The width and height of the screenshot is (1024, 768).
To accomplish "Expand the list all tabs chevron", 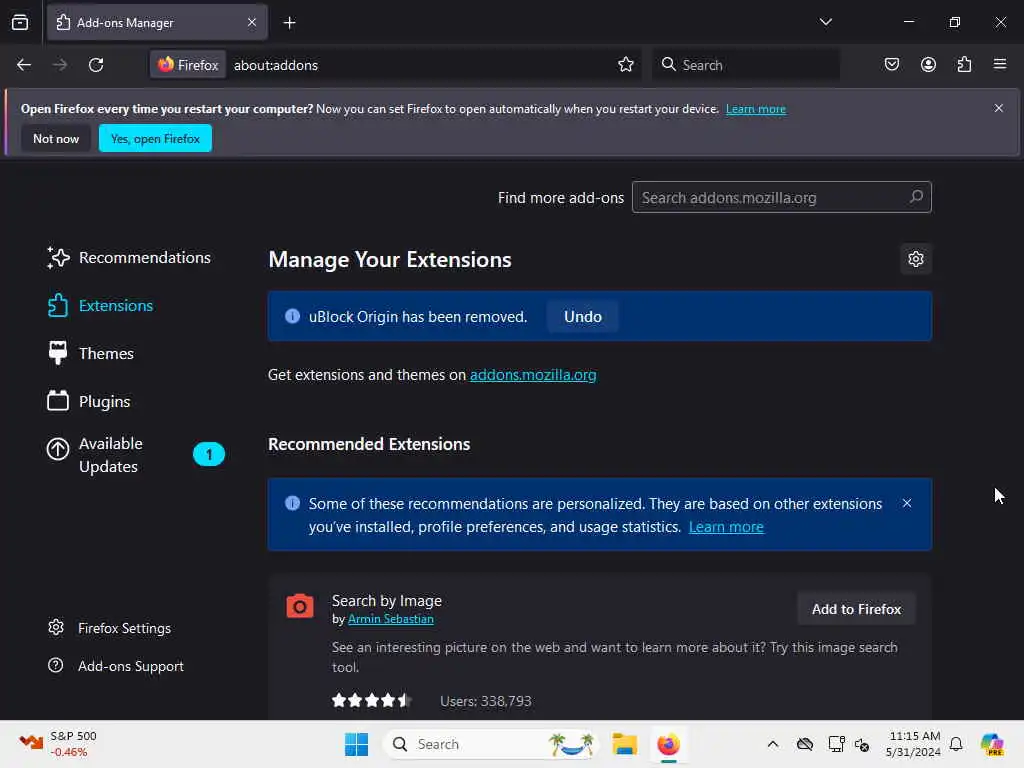I will [x=825, y=22].
